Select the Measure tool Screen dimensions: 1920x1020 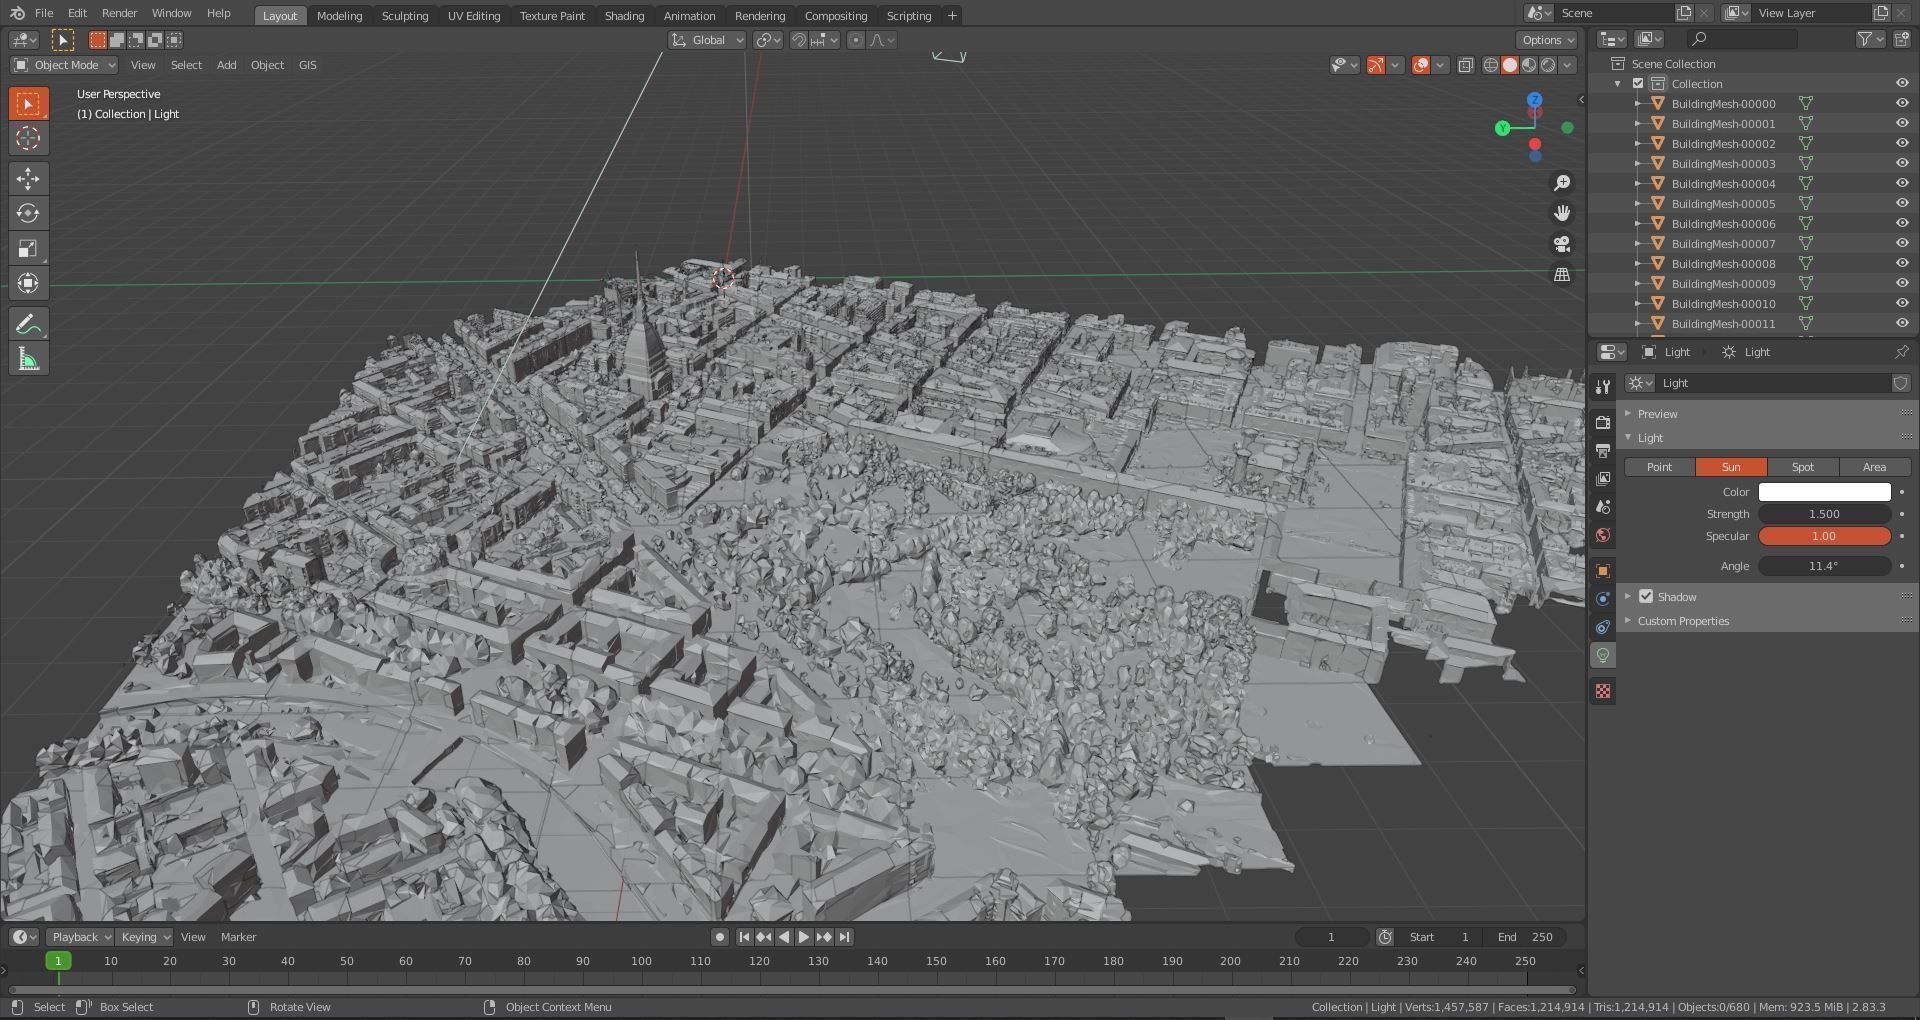click(x=28, y=359)
